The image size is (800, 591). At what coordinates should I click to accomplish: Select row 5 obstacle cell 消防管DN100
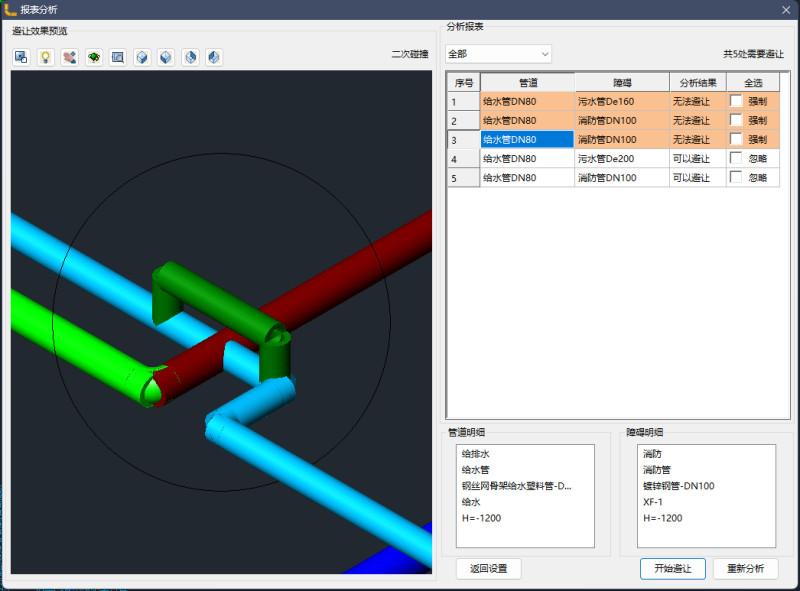tap(622, 178)
